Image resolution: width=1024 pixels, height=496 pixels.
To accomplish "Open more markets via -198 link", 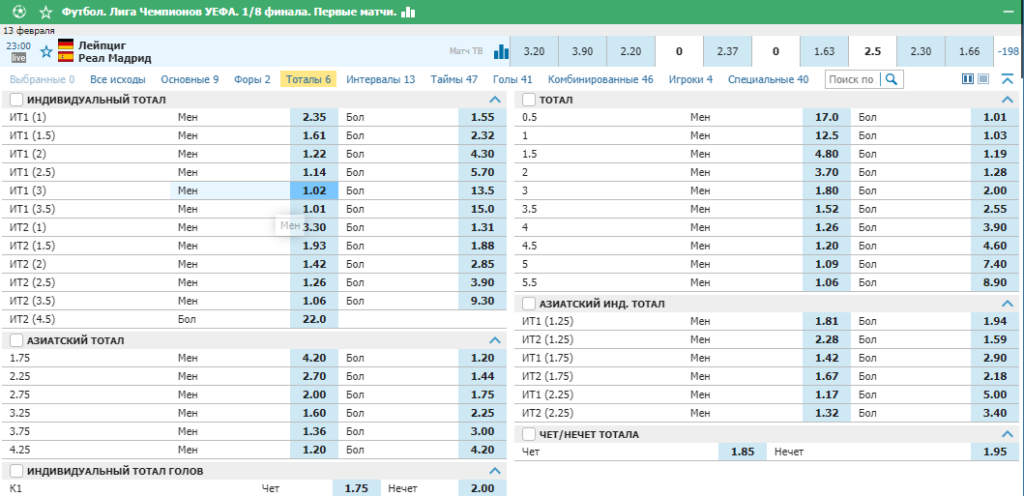I will pyautogui.click(x=1008, y=52).
